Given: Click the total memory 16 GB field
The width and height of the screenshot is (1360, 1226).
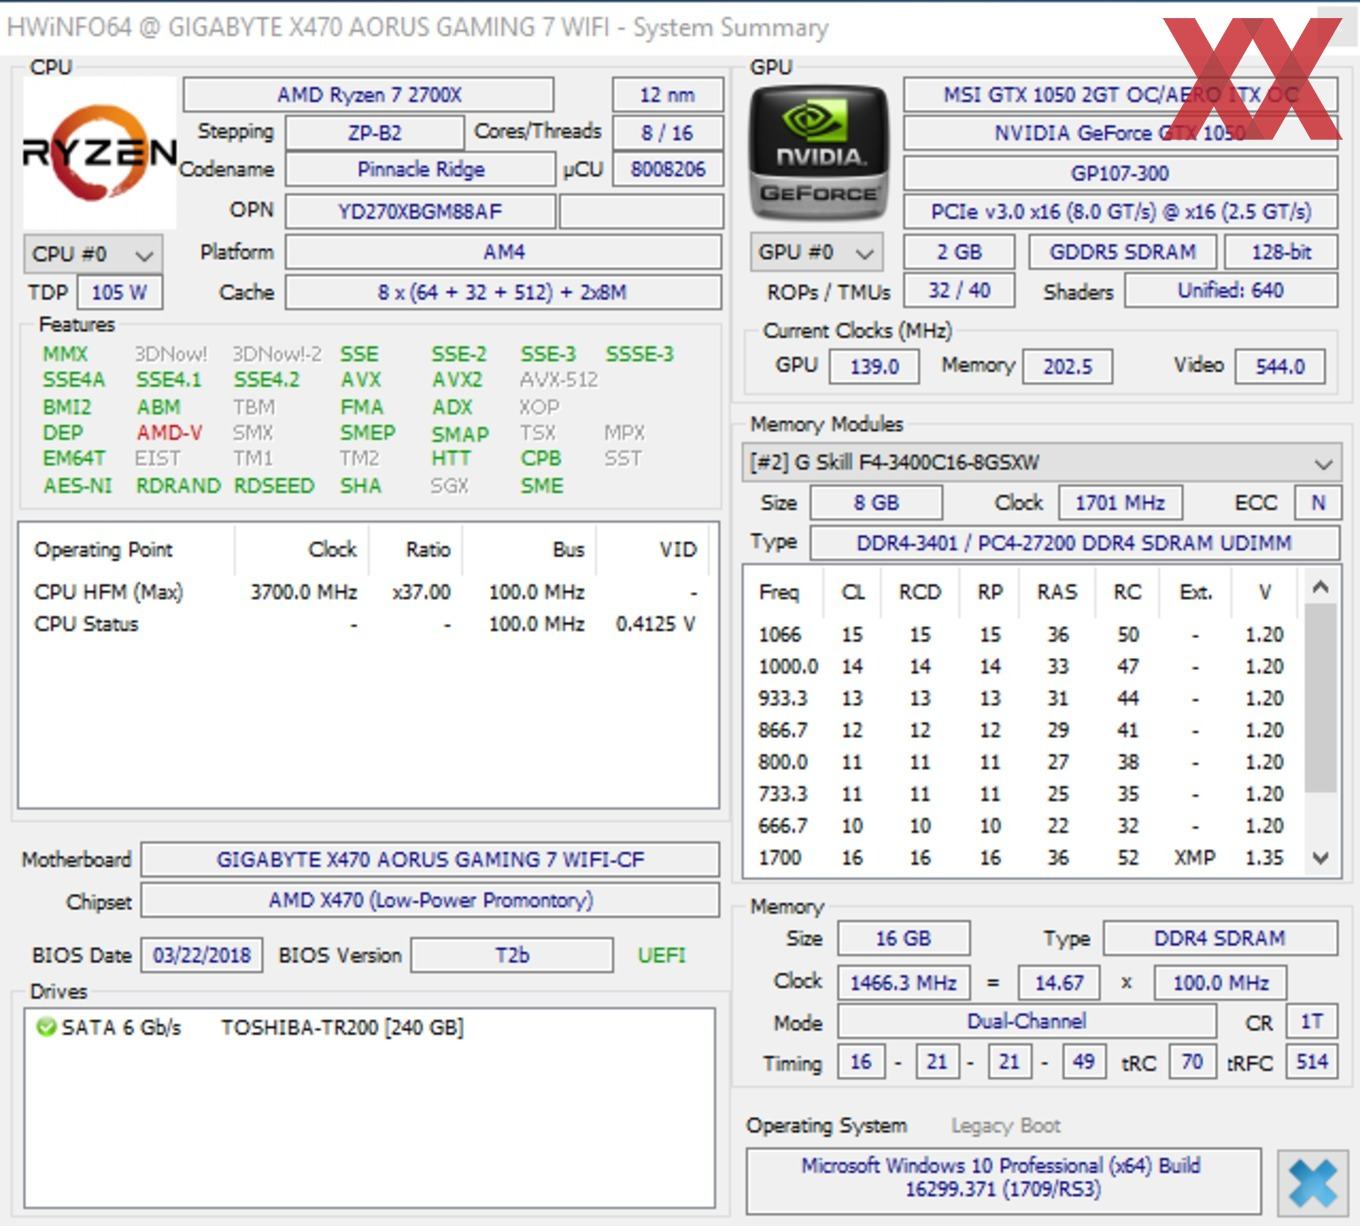Looking at the screenshot, I should [x=903, y=938].
